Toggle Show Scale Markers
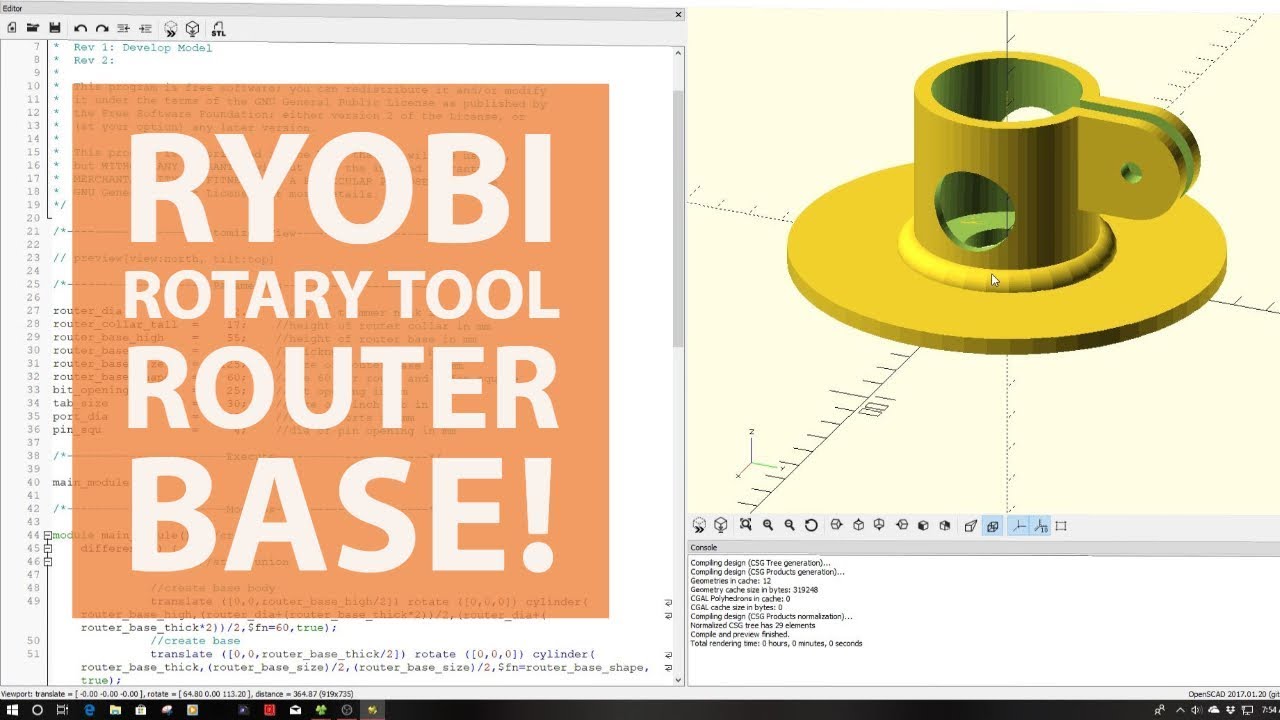This screenshot has height=720, width=1280. pos(1040,525)
